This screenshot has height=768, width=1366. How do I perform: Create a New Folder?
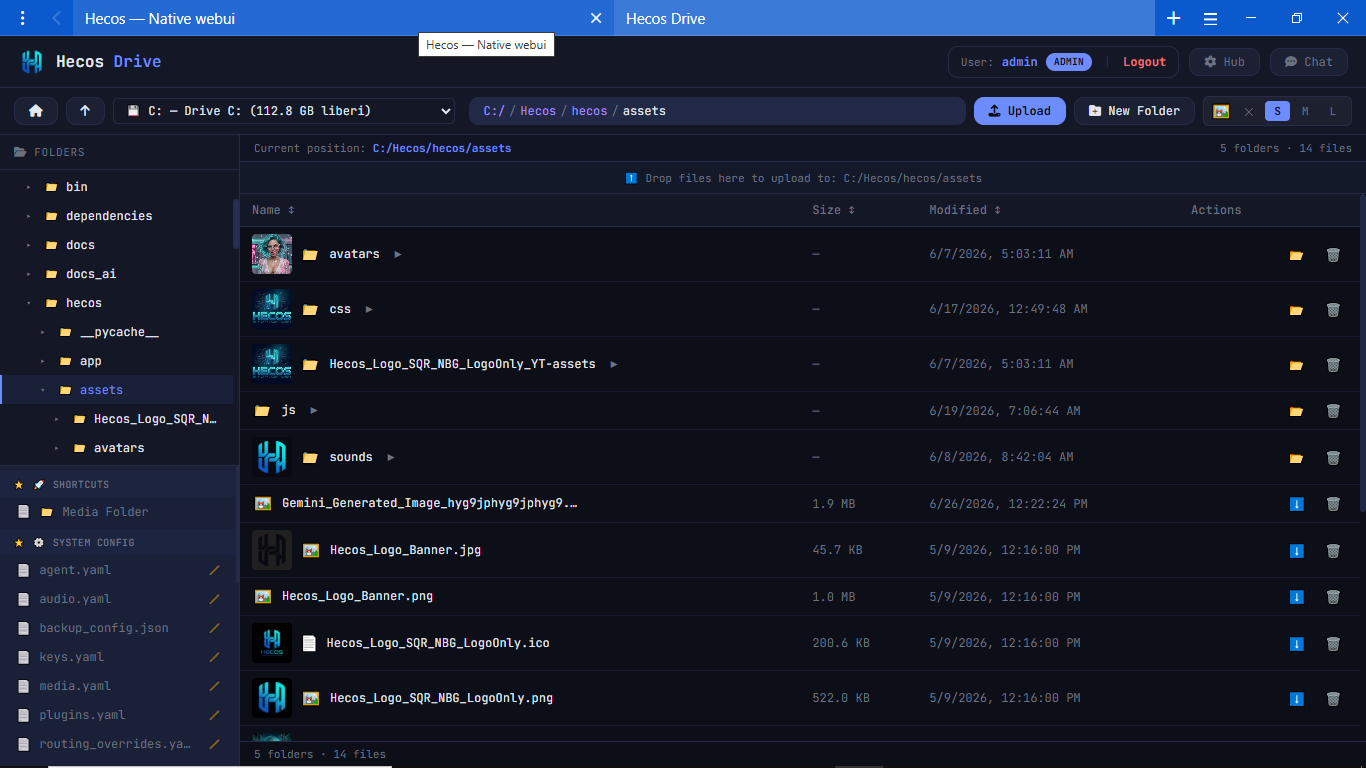click(1134, 111)
